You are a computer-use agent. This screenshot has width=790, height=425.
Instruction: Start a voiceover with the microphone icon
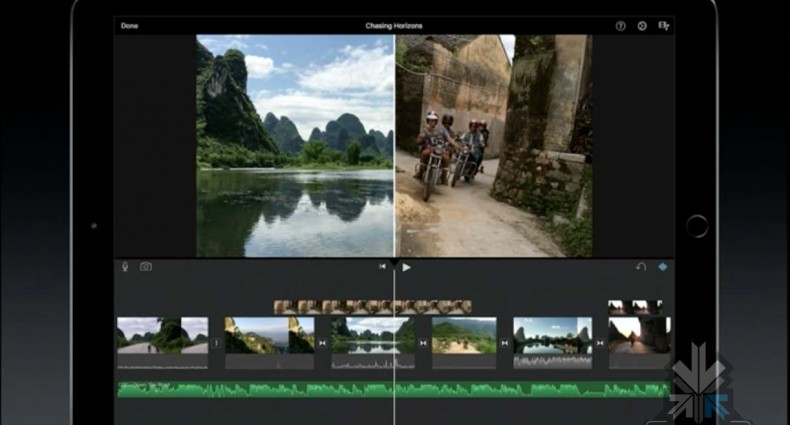(x=125, y=267)
